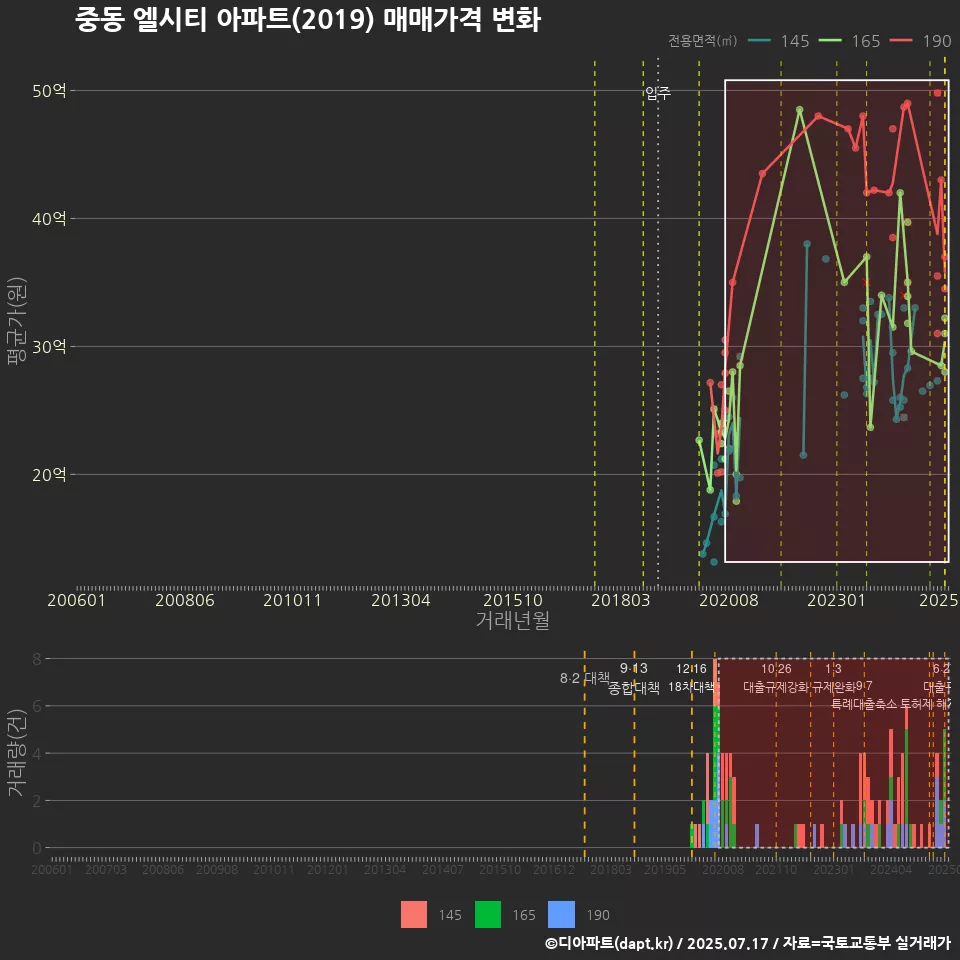
Task: Click 200703 on the volume chart axis
Action: click(106, 869)
